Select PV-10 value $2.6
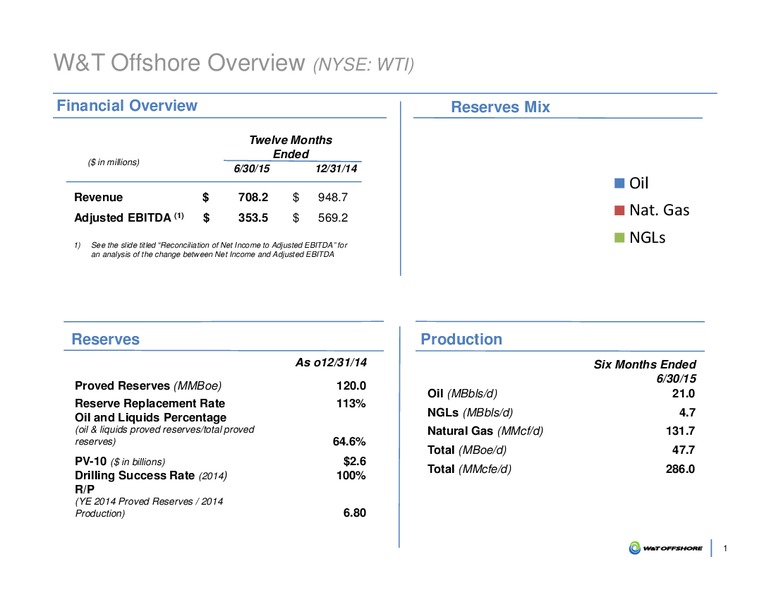The image size is (776, 600). point(355,461)
